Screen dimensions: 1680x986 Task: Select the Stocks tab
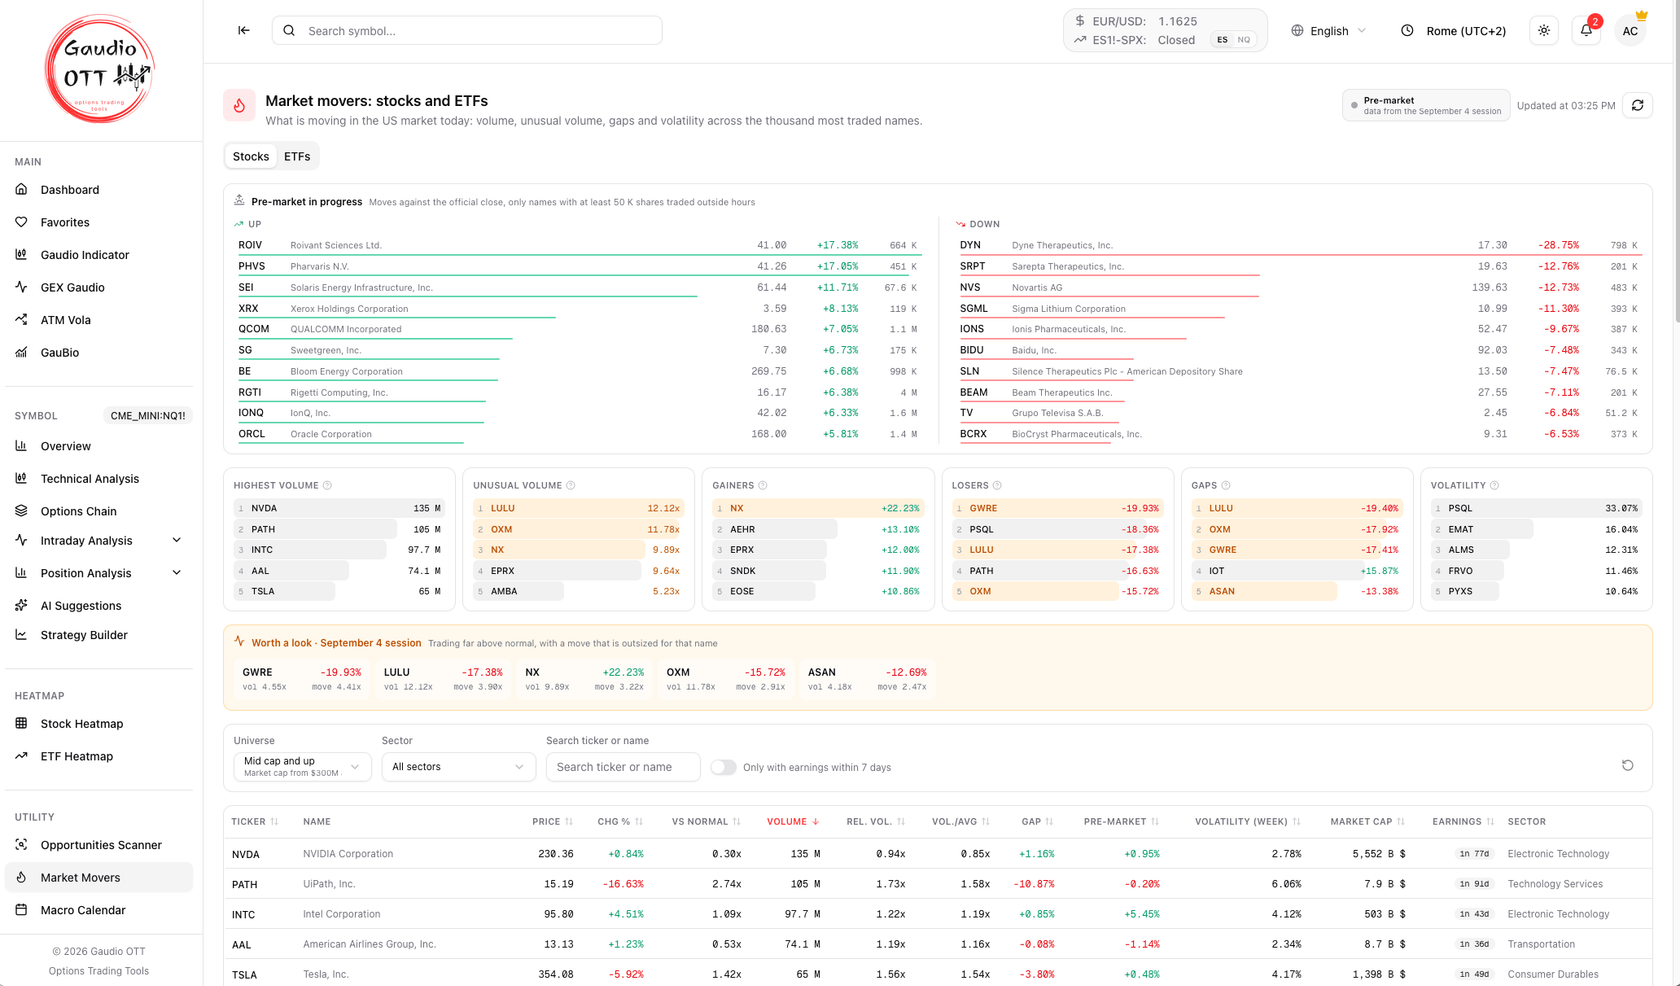click(251, 157)
